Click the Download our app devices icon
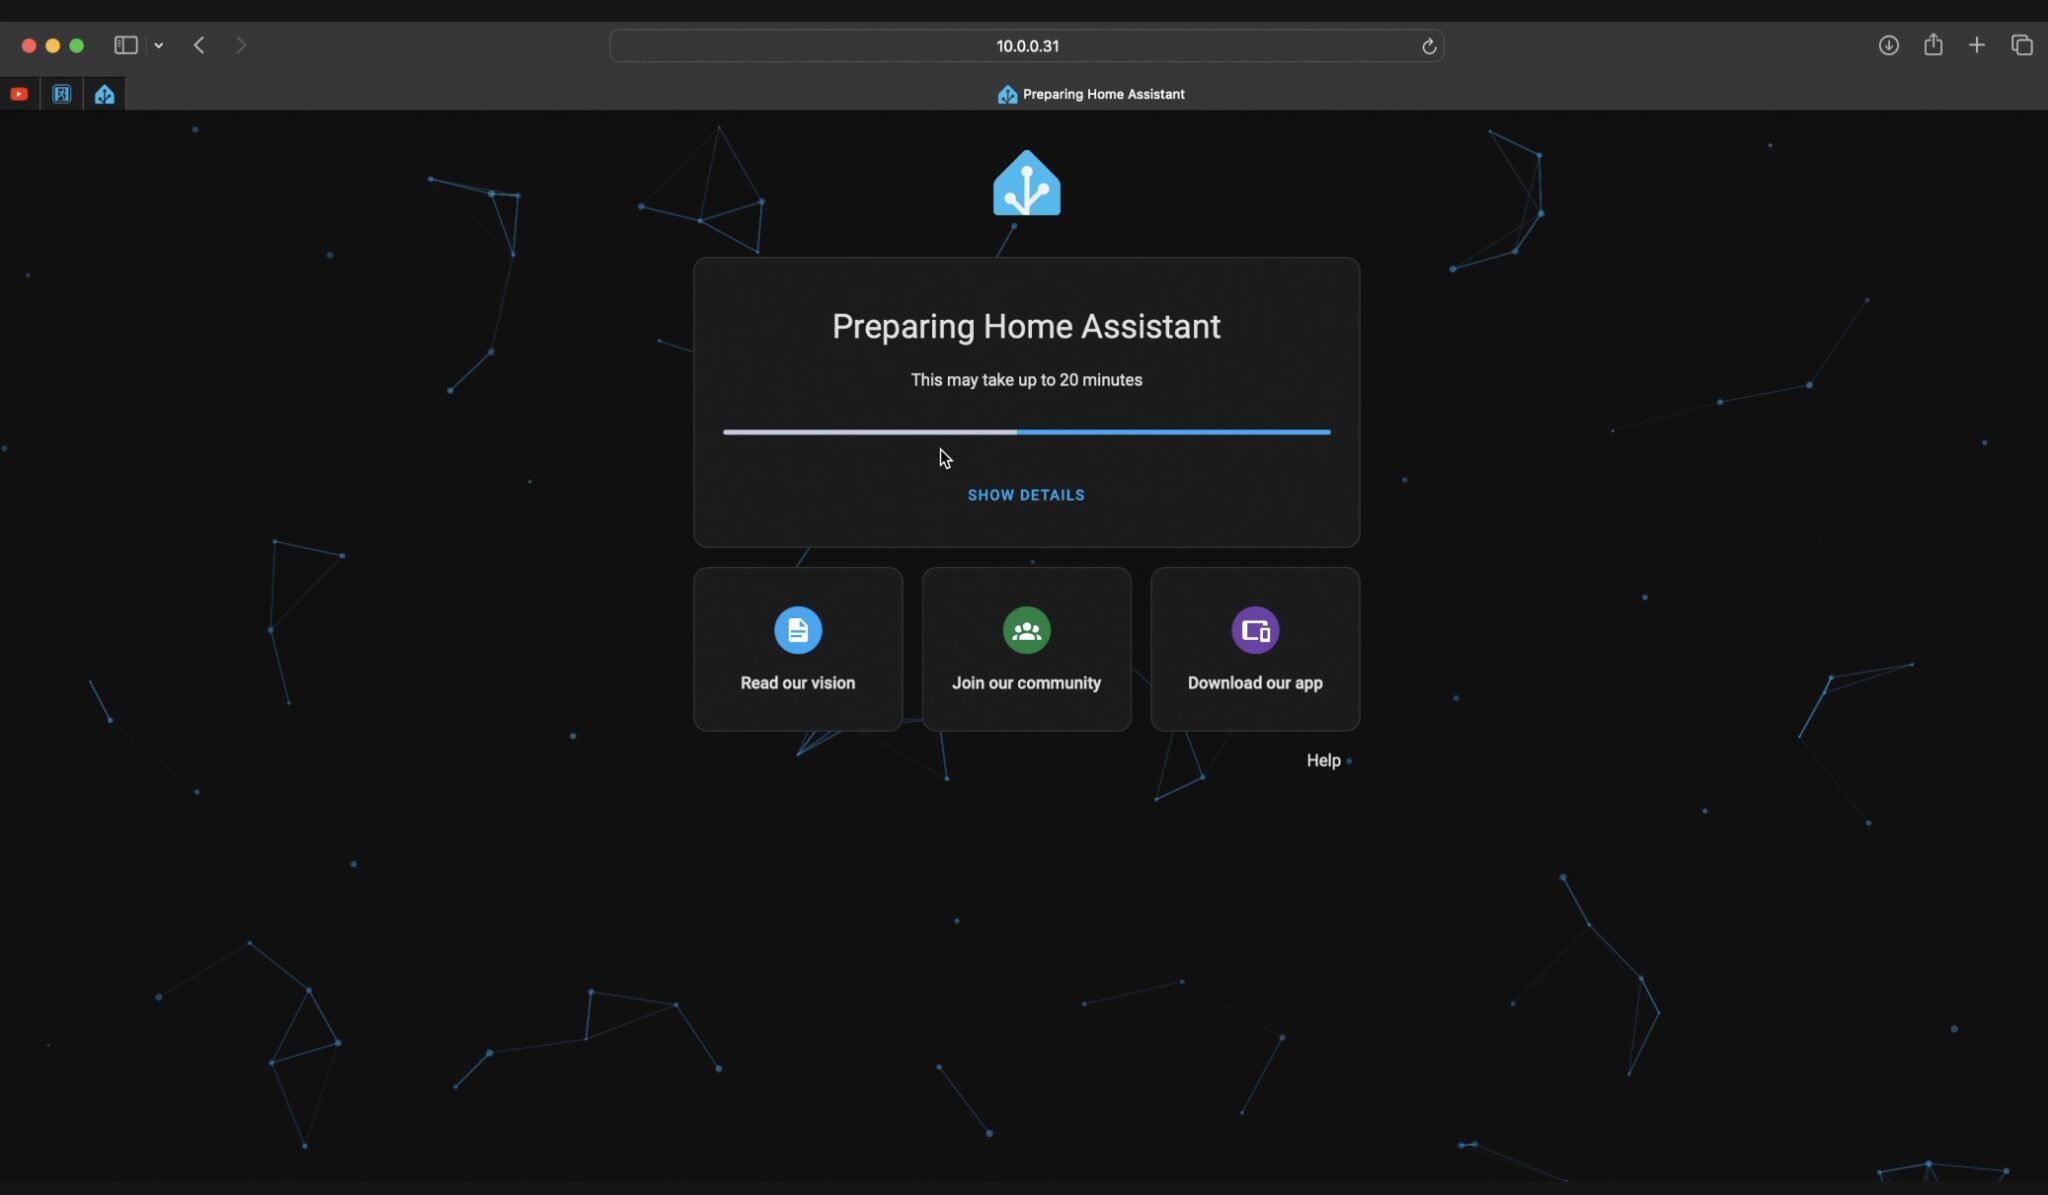This screenshot has height=1195, width=2048. (x=1255, y=630)
